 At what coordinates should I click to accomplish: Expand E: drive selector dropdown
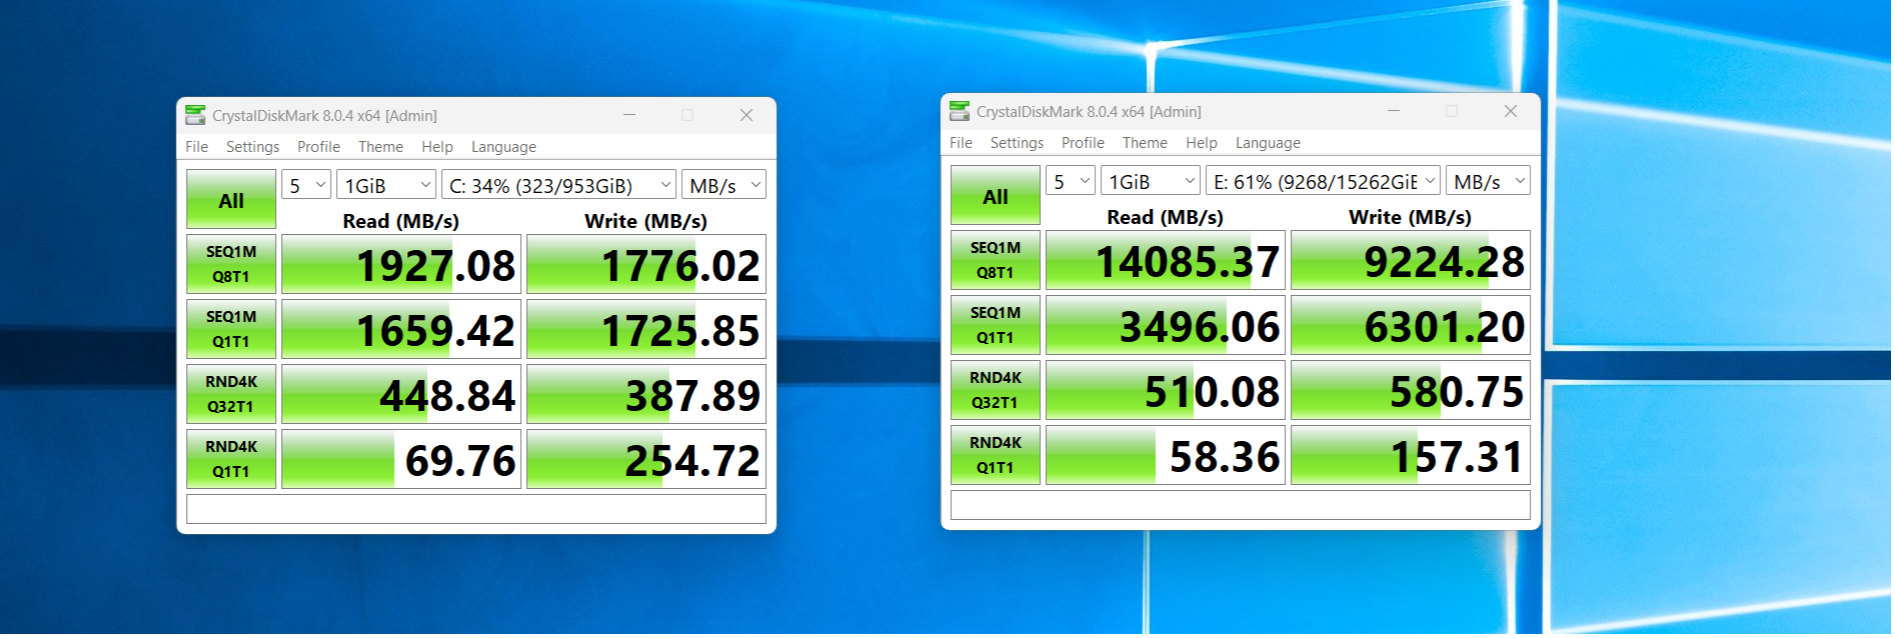point(1323,181)
